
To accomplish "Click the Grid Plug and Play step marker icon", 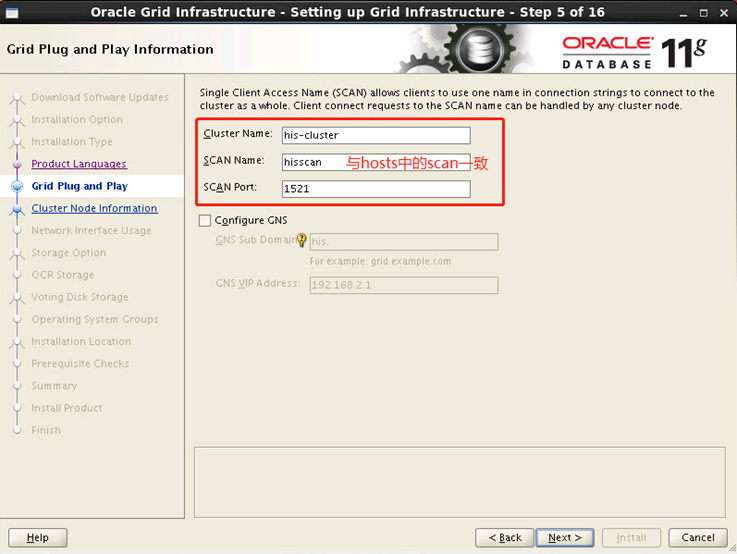I will pyautogui.click(x=17, y=187).
